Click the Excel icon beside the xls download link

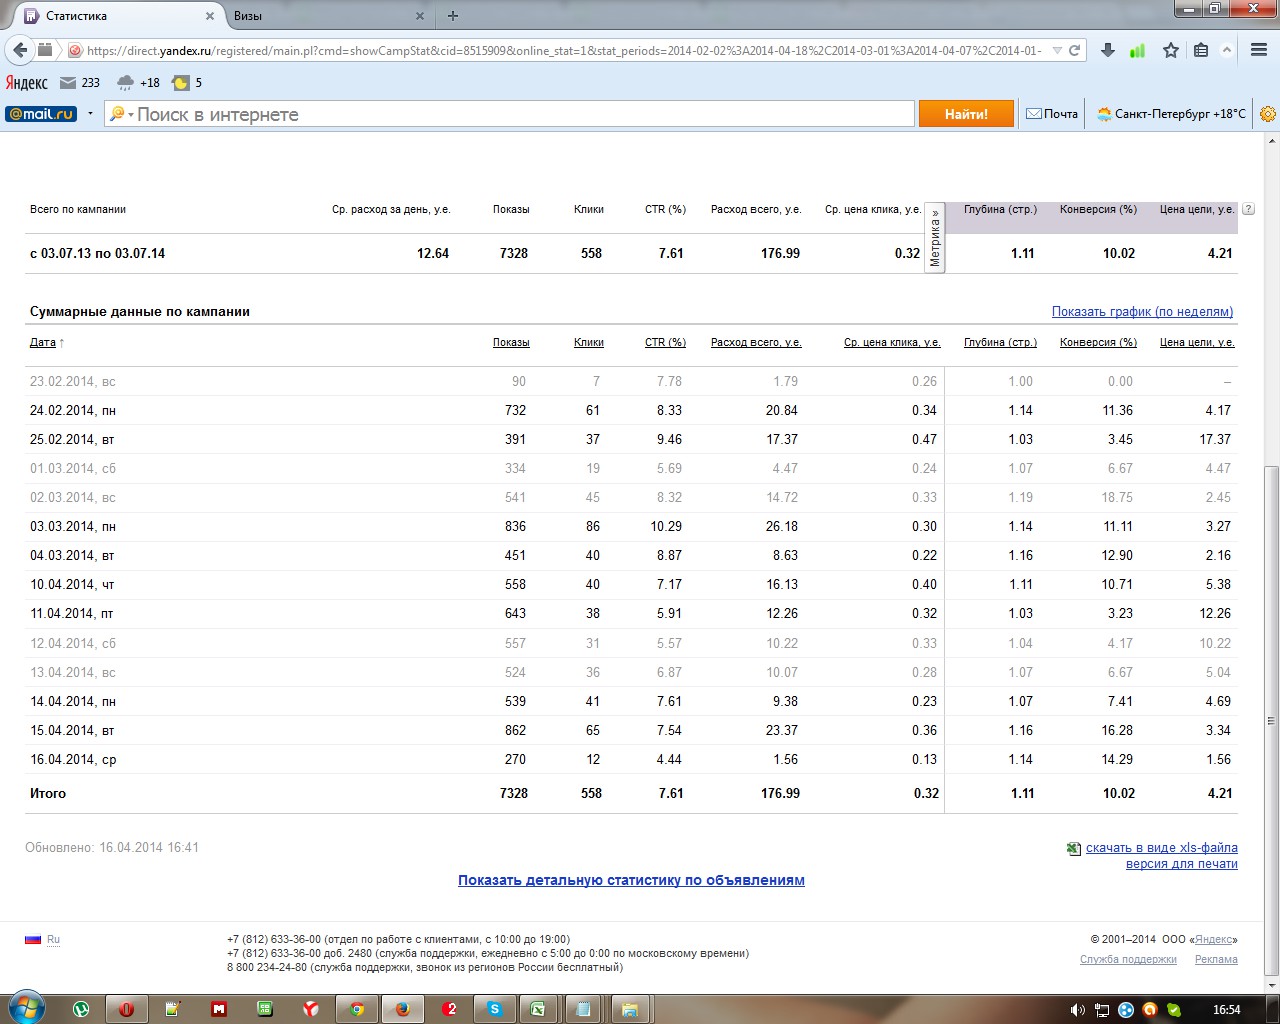point(1074,848)
